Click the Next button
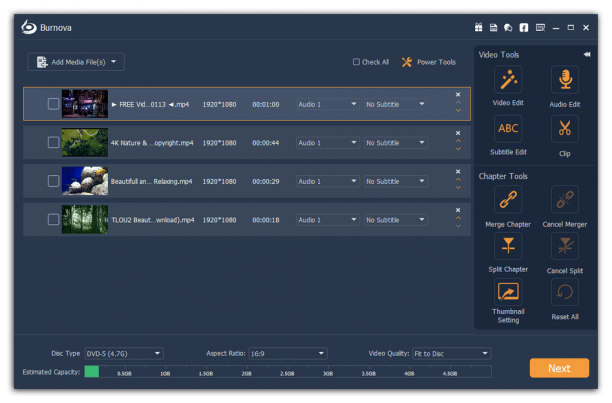The width and height of the screenshot is (612, 403). [559, 368]
